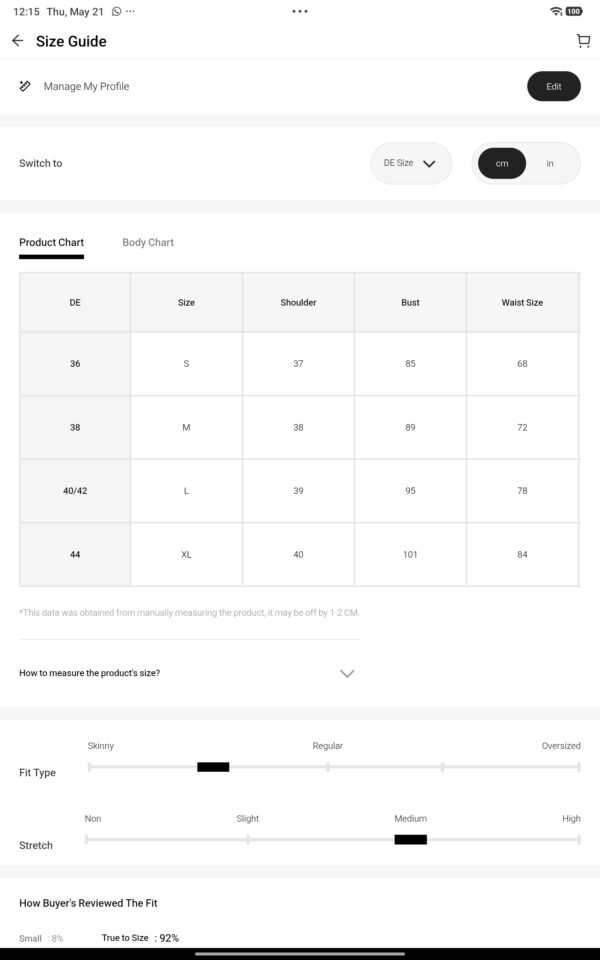Screen dimensions: 600x960
Task: Switch units to in
Action: point(550,163)
